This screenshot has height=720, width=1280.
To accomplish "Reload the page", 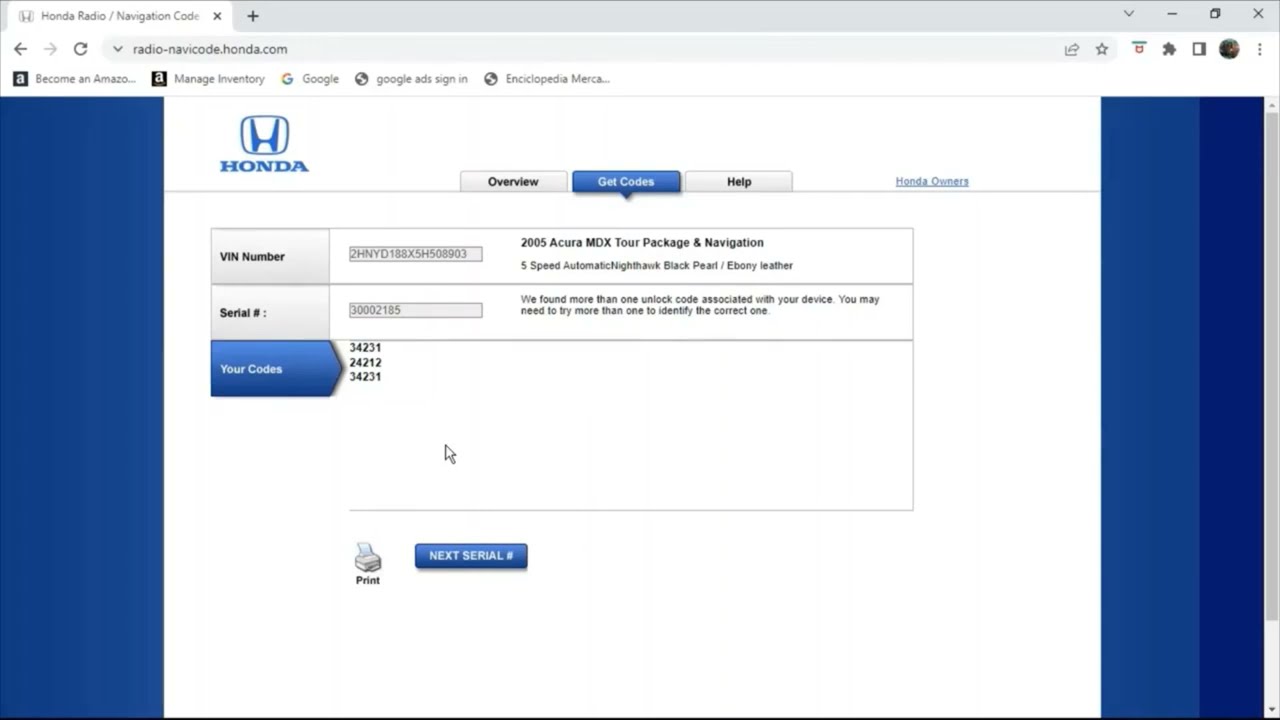I will (81, 49).
